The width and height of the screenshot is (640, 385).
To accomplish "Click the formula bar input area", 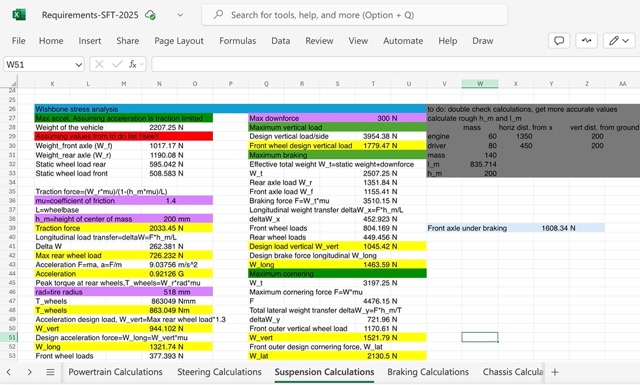I will 395,65.
